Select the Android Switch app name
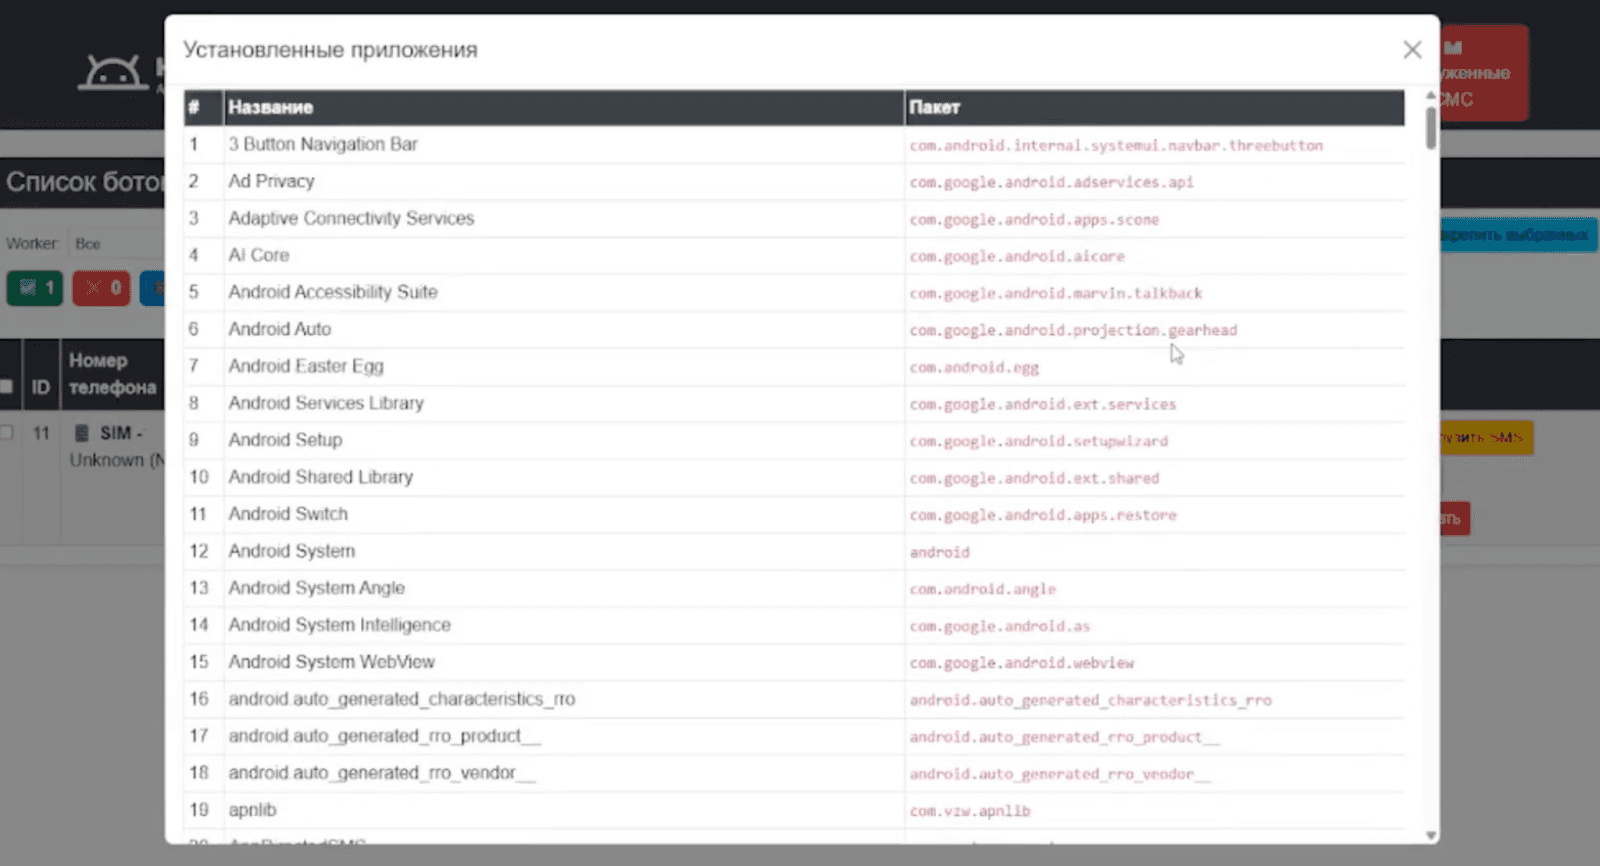This screenshot has height=866, width=1600. tap(288, 514)
